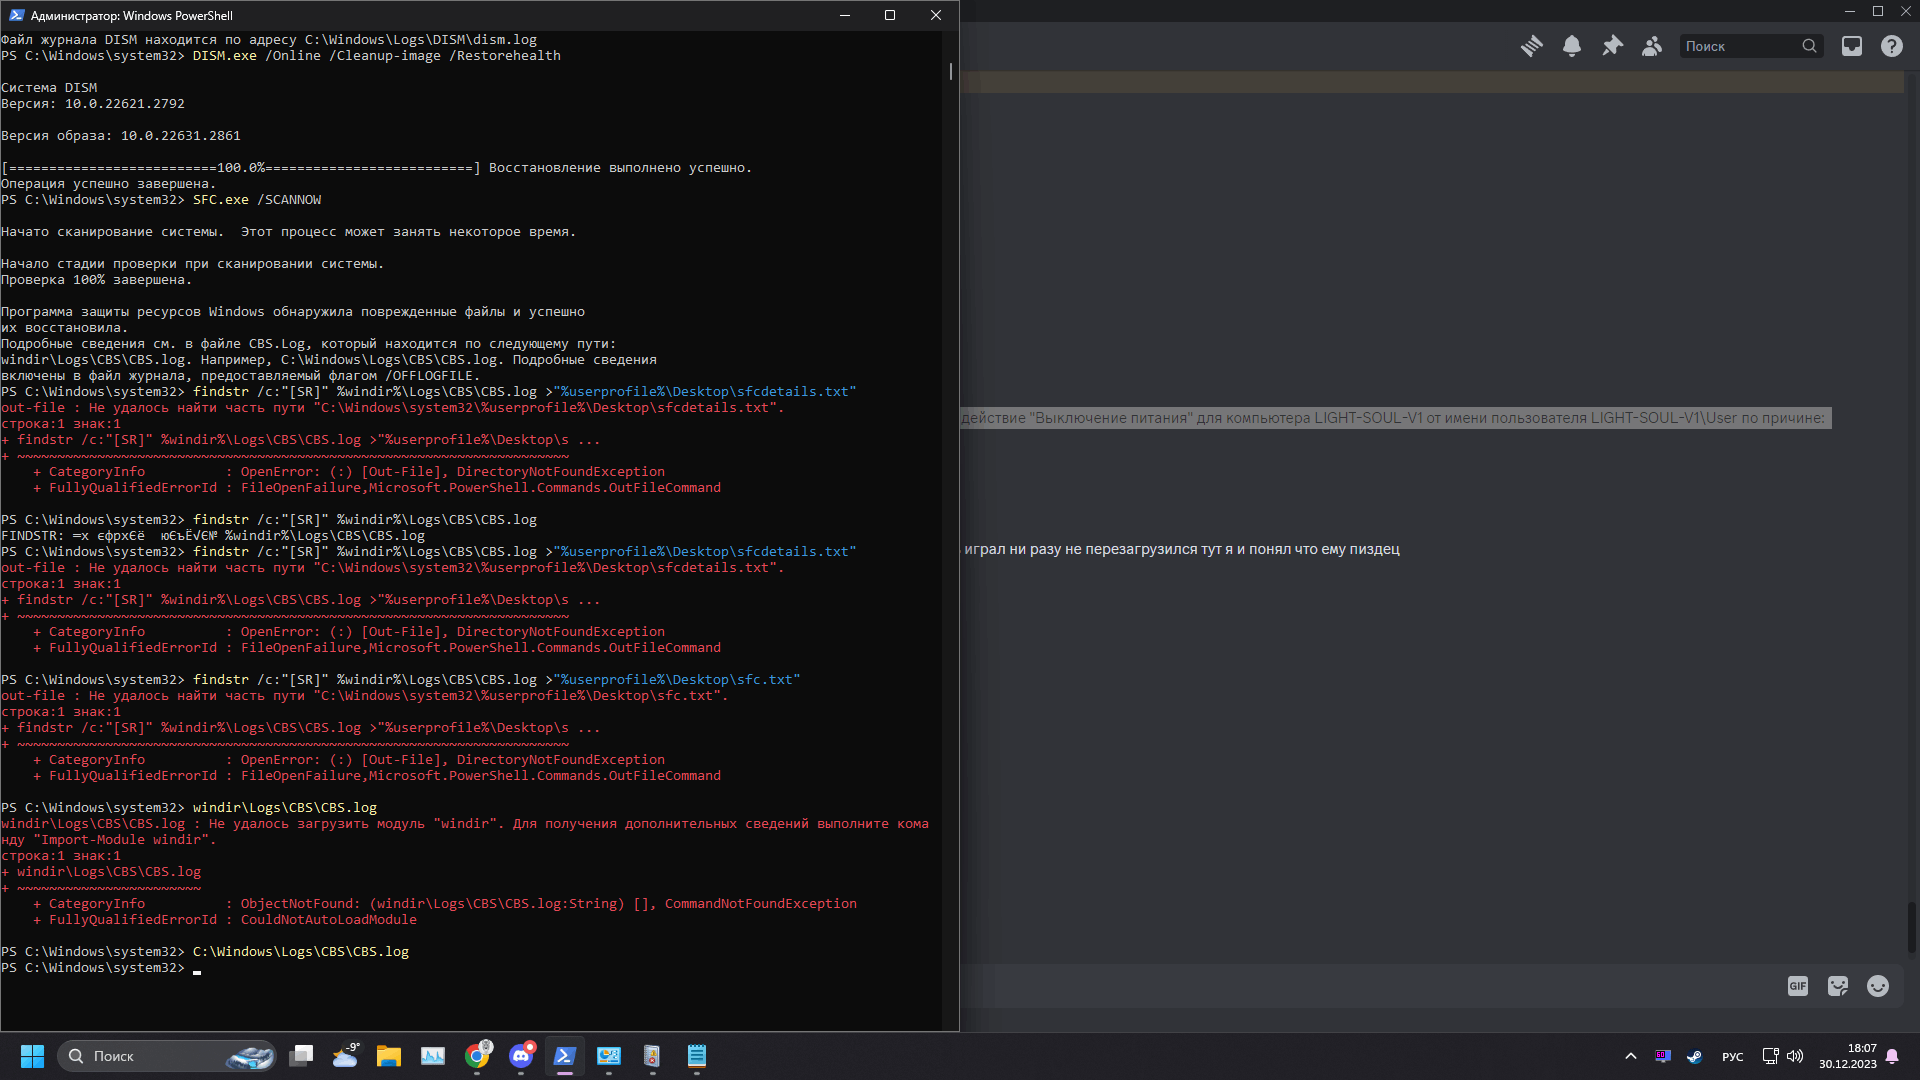Open GIF picker in Discord message bar
This screenshot has height=1080, width=1920.
pyautogui.click(x=1798, y=986)
